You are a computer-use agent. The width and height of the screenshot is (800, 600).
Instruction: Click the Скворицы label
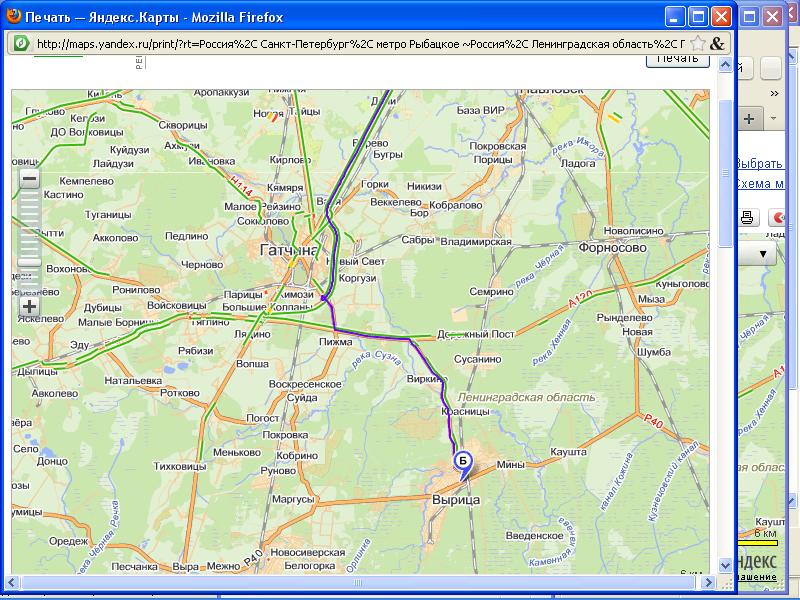[183, 125]
